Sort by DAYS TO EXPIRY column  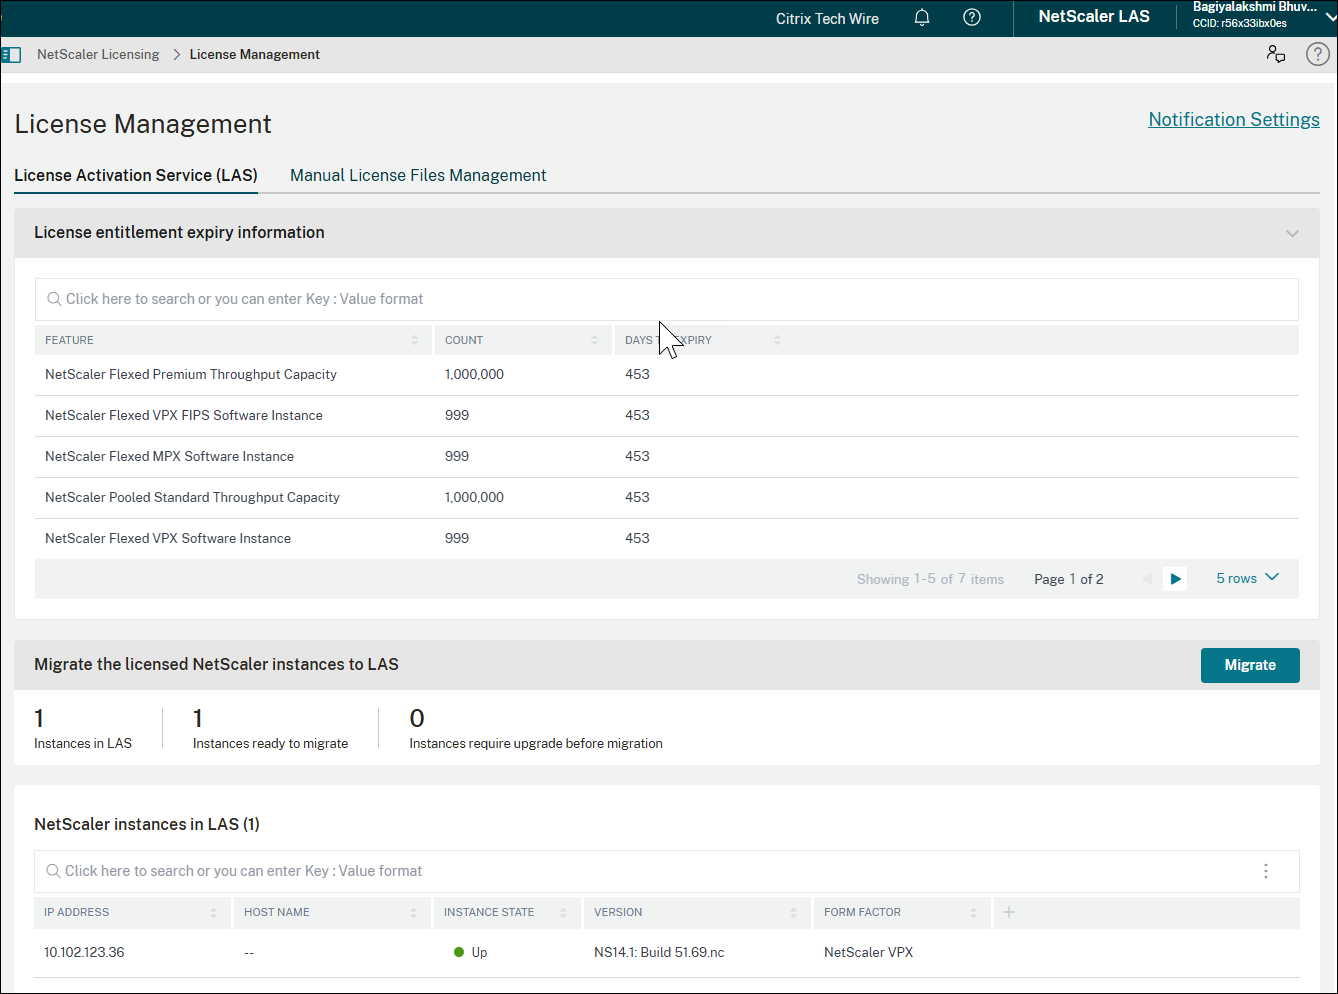click(x=777, y=340)
